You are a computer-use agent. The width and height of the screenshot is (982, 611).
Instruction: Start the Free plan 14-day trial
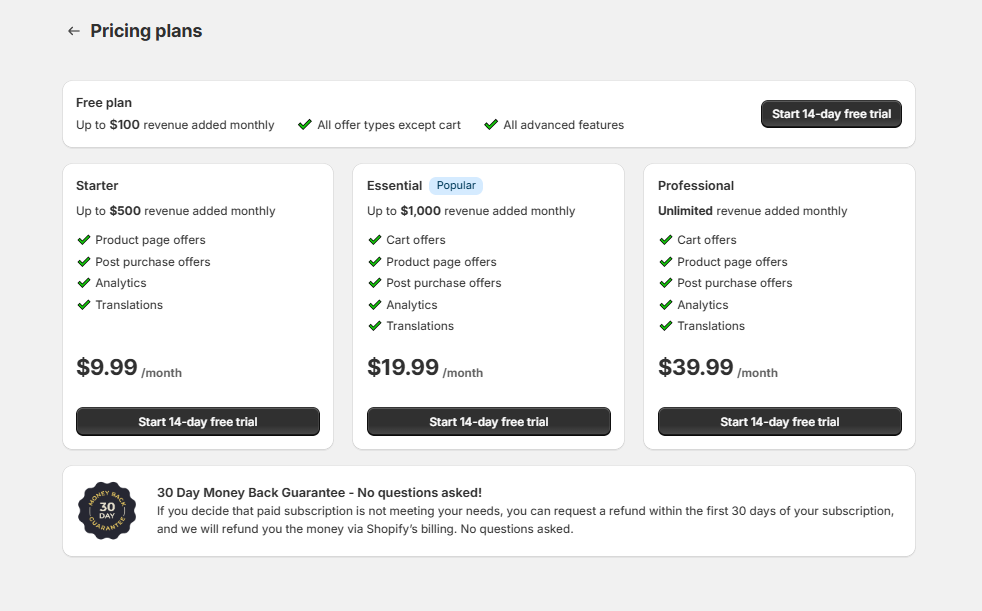[831, 114]
